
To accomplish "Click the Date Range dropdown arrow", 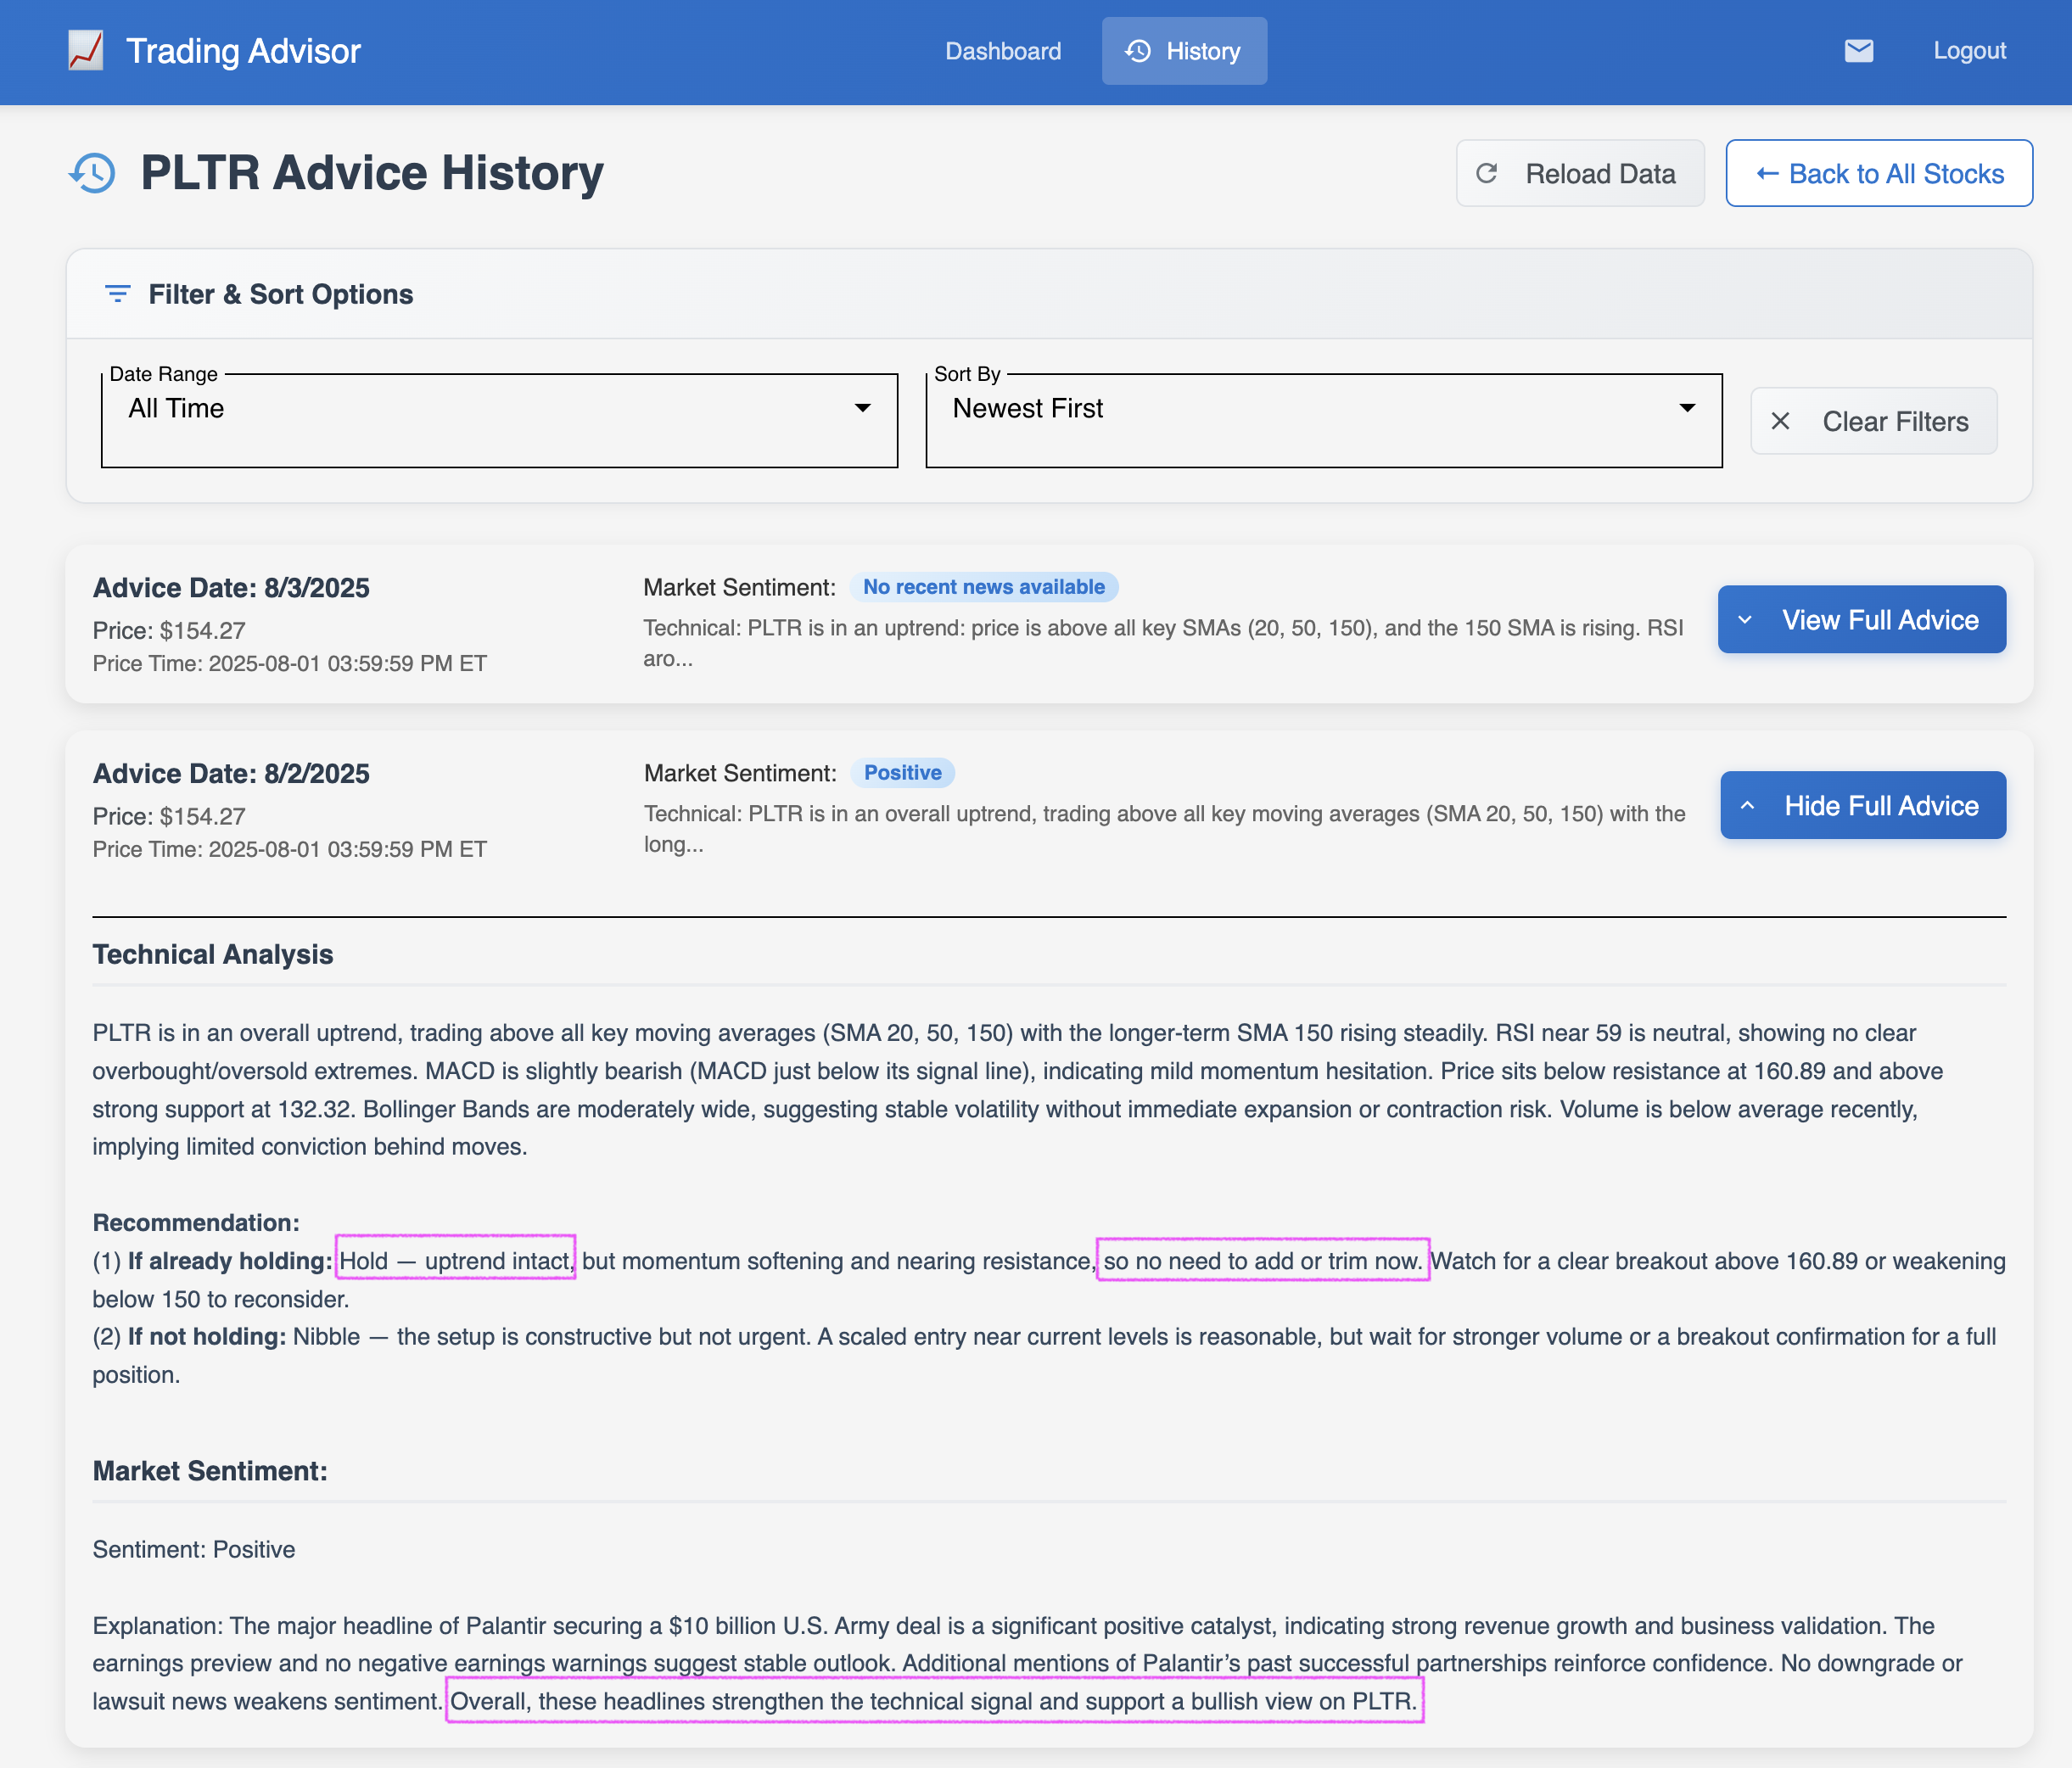I will pyautogui.click(x=862, y=408).
